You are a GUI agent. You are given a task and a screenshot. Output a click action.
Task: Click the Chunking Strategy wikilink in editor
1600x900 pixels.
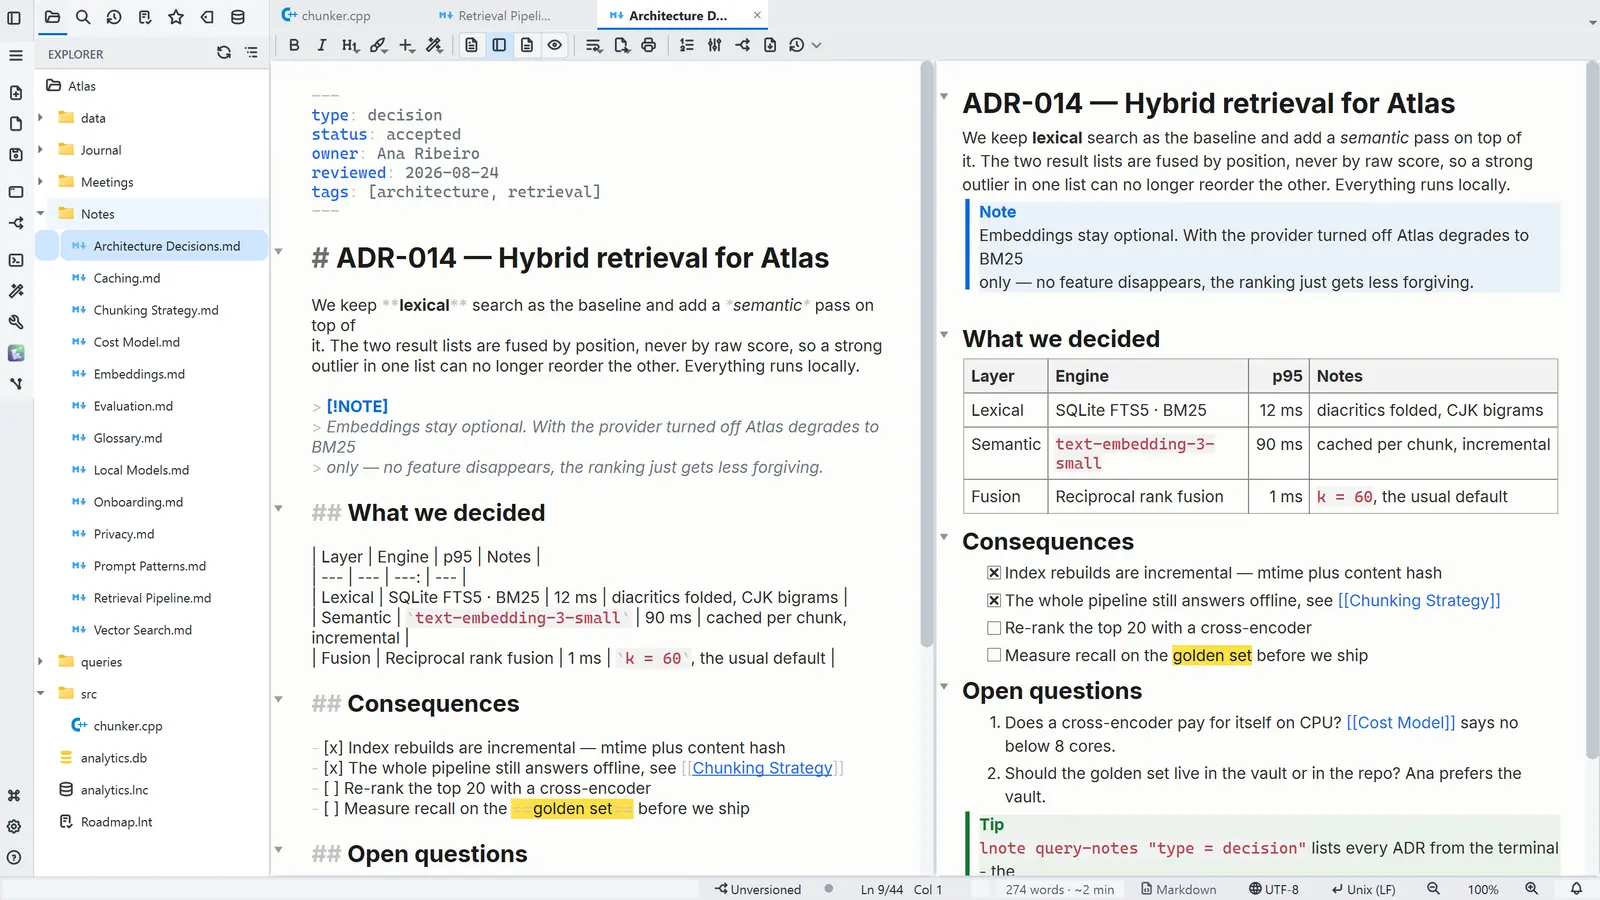[x=762, y=768]
